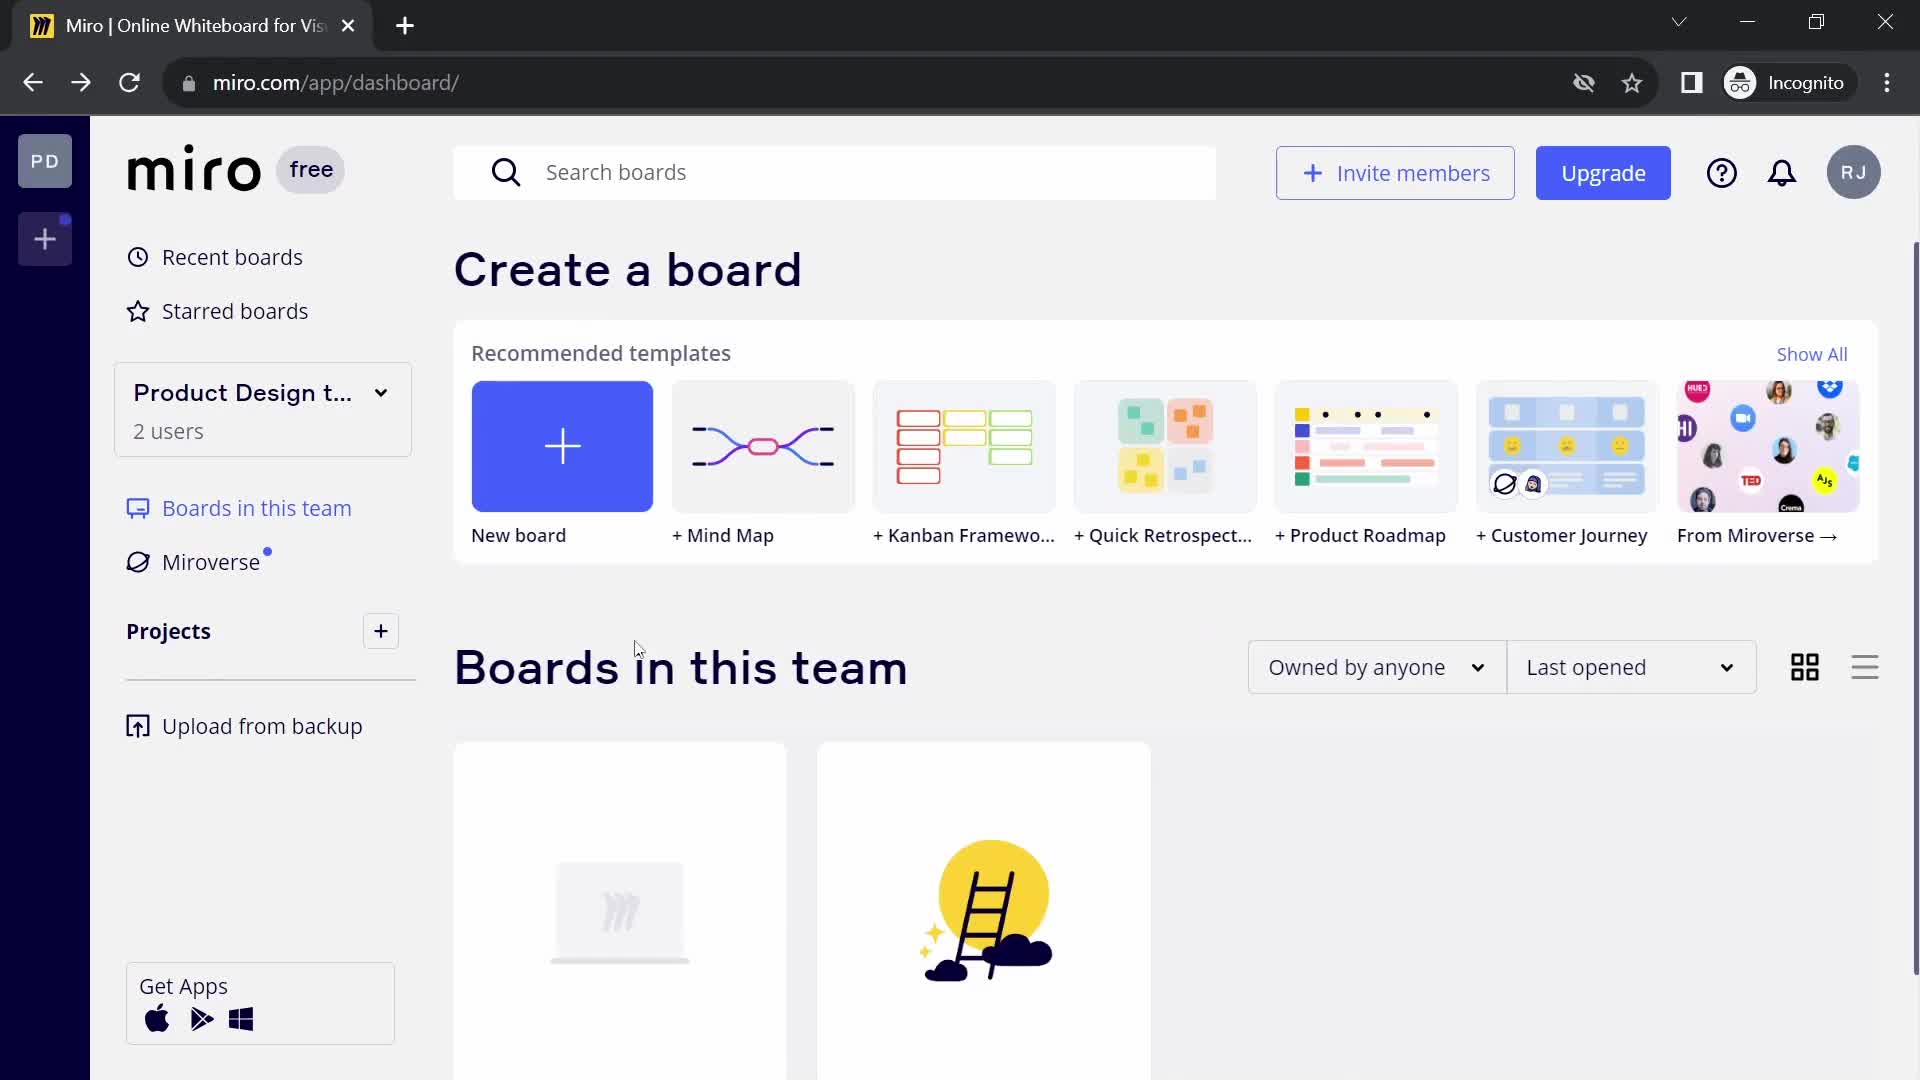This screenshot has height=1080, width=1920.
Task: Click the Upgrade button
Action: click(1604, 173)
